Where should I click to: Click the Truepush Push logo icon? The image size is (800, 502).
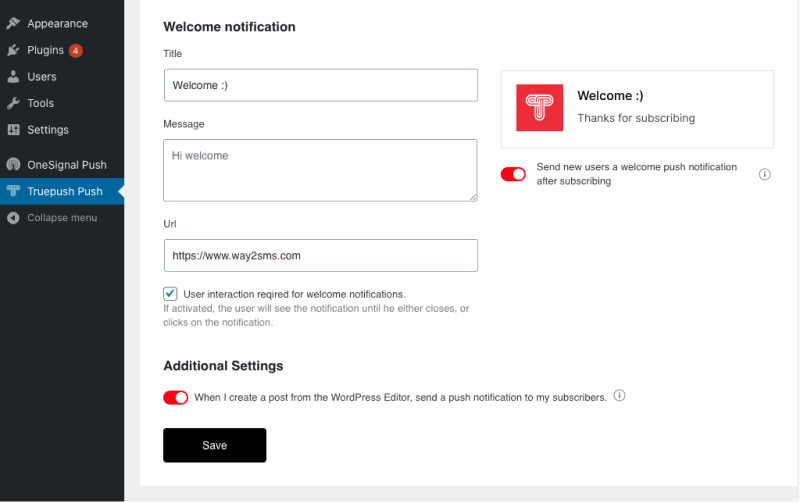pos(13,191)
